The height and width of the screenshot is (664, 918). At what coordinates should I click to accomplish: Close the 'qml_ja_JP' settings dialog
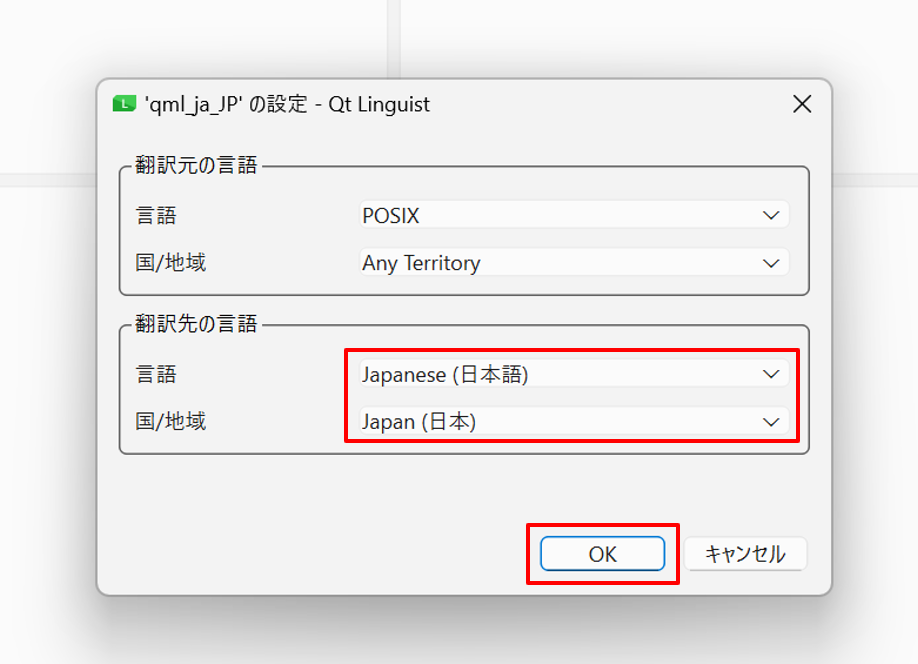tap(801, 104)
